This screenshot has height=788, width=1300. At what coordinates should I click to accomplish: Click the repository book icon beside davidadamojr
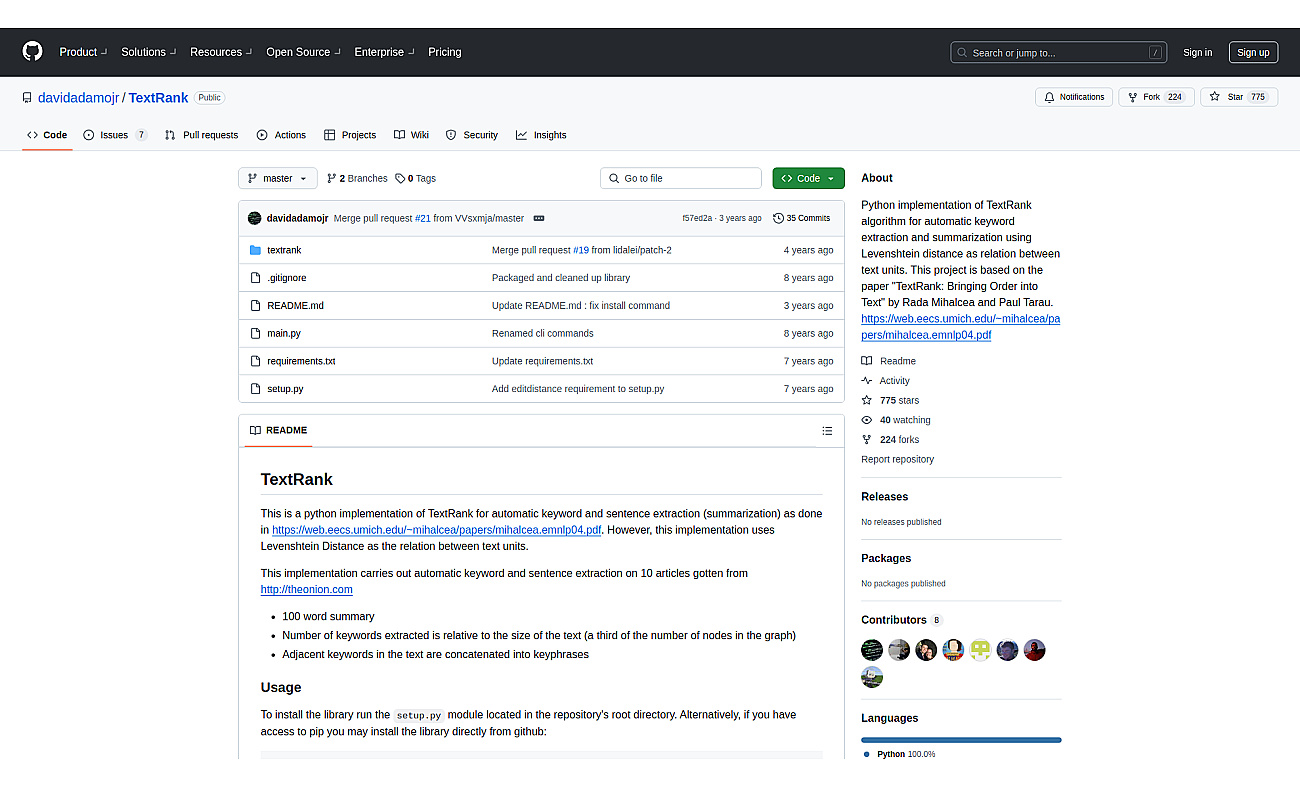27,98
